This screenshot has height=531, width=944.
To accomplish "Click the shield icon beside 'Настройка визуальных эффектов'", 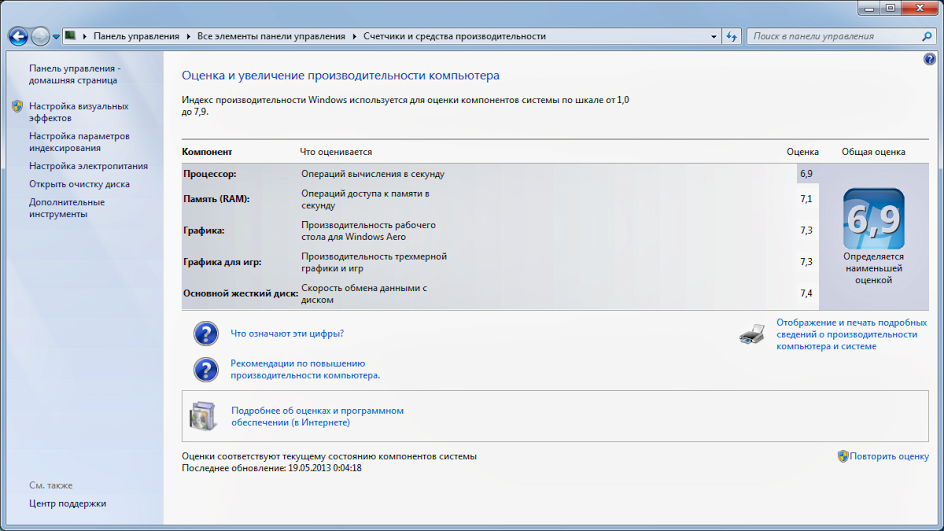I will click(17, 107).
